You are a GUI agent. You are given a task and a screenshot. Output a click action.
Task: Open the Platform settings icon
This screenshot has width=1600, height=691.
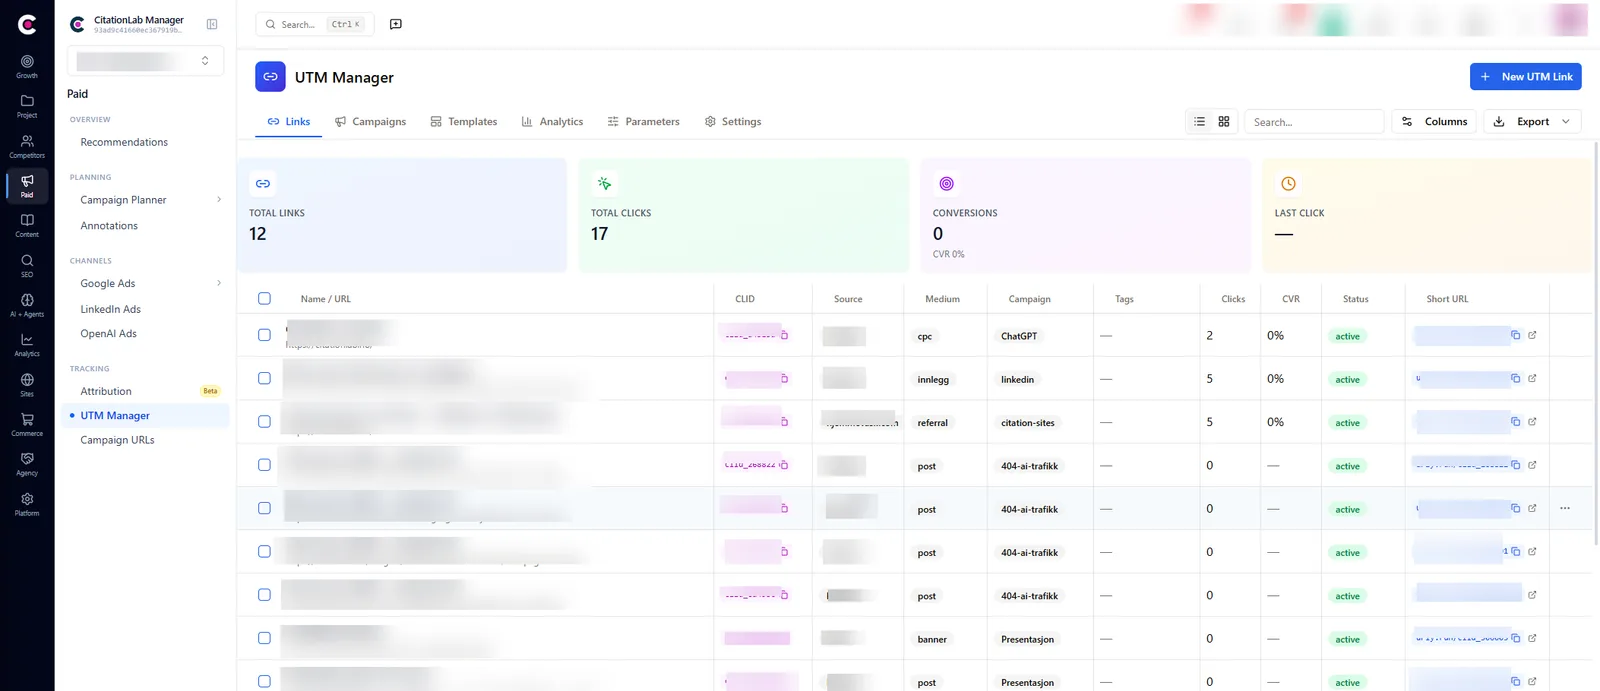[27, 504]
